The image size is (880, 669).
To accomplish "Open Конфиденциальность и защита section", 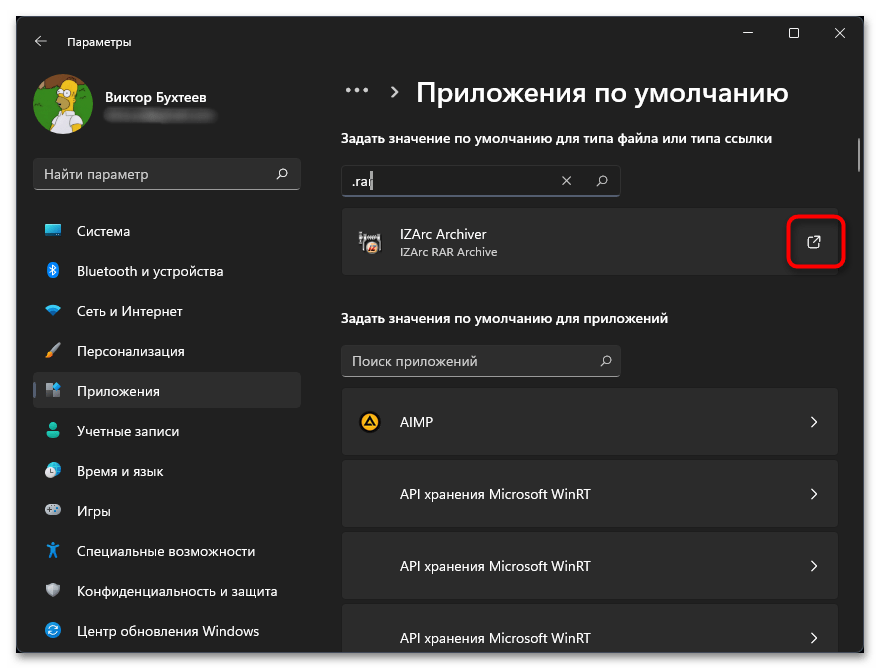I will [x=167, y=591].
